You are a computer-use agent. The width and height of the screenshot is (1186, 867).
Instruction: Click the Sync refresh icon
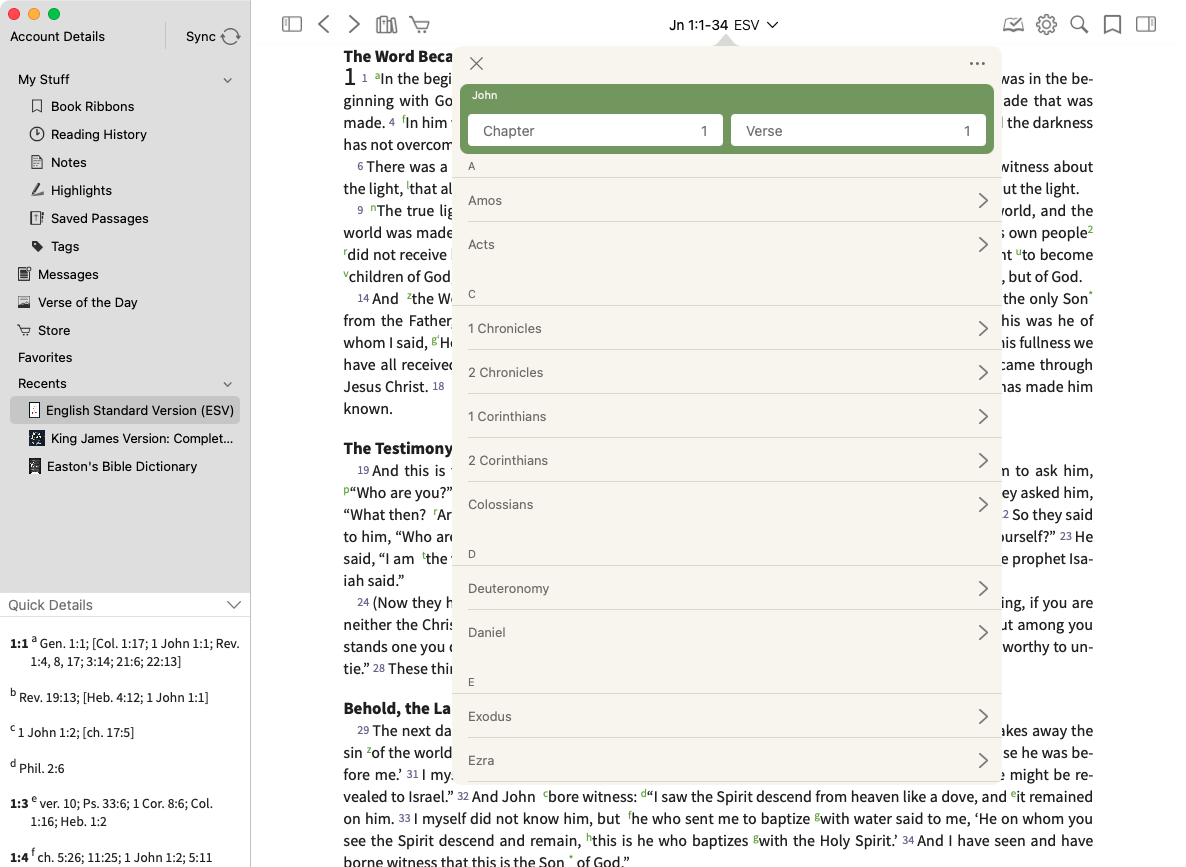click(231, 37)
